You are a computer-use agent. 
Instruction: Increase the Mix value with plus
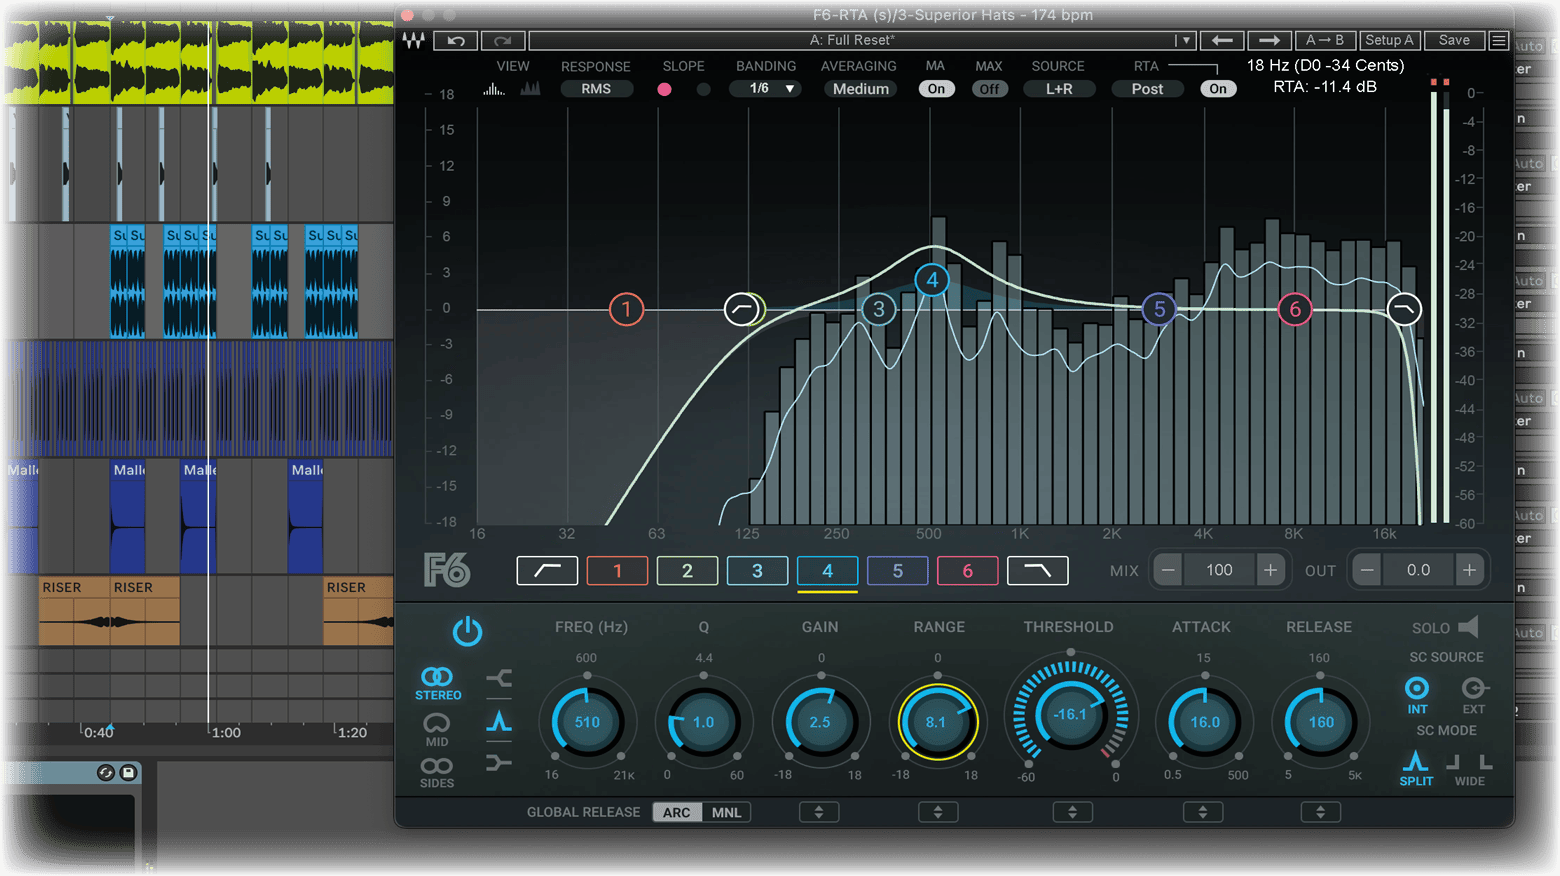[1270, 570]
